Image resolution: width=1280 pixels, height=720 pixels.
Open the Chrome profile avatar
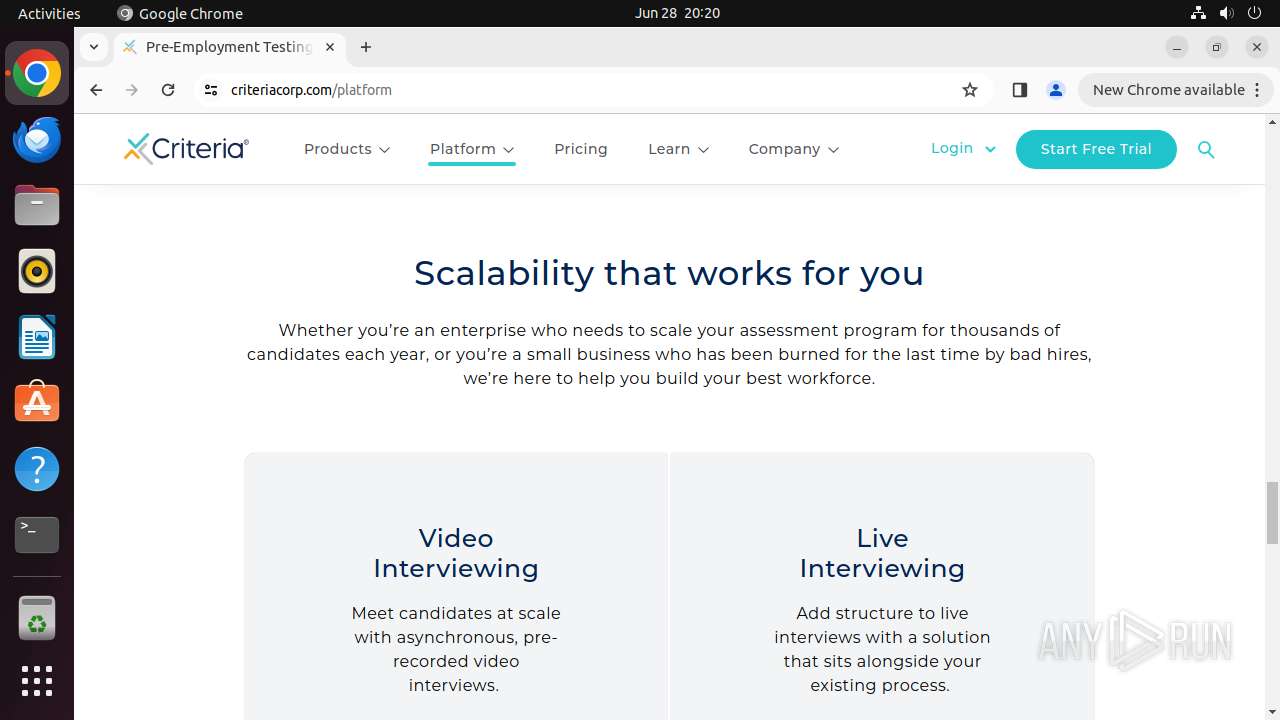[x=1055, y=90]
